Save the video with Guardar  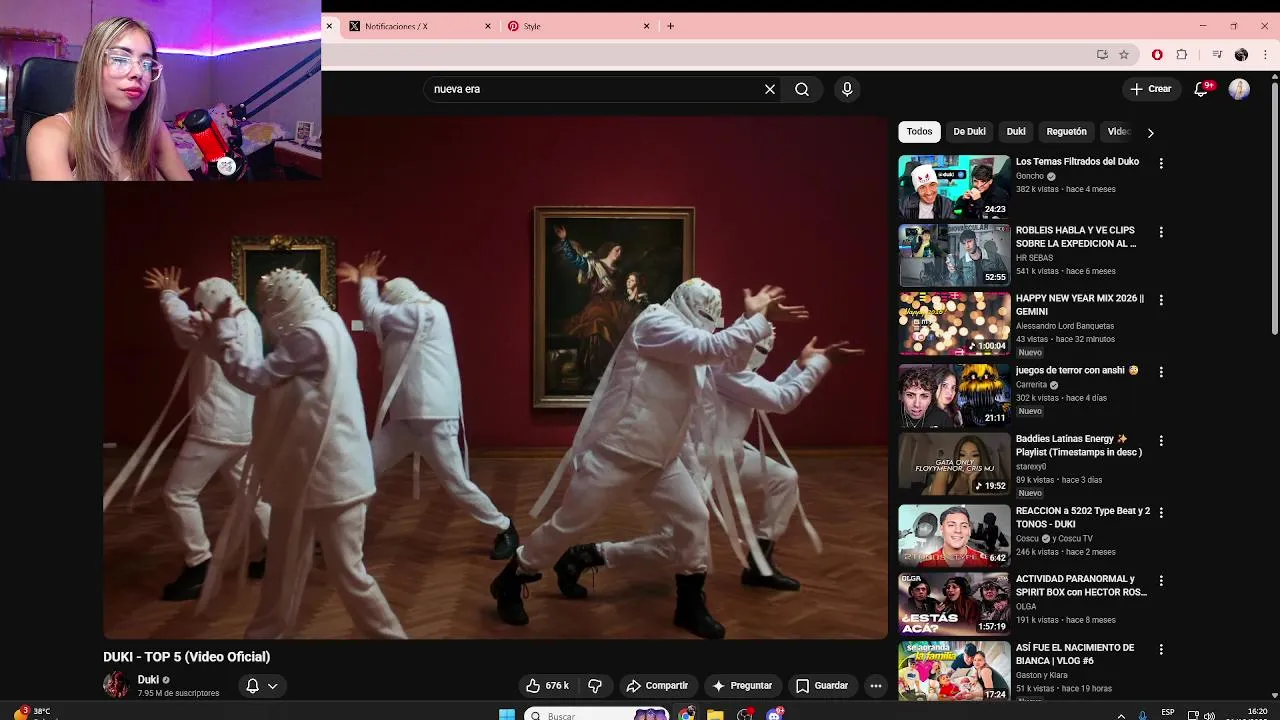click(x=822, y=685)
